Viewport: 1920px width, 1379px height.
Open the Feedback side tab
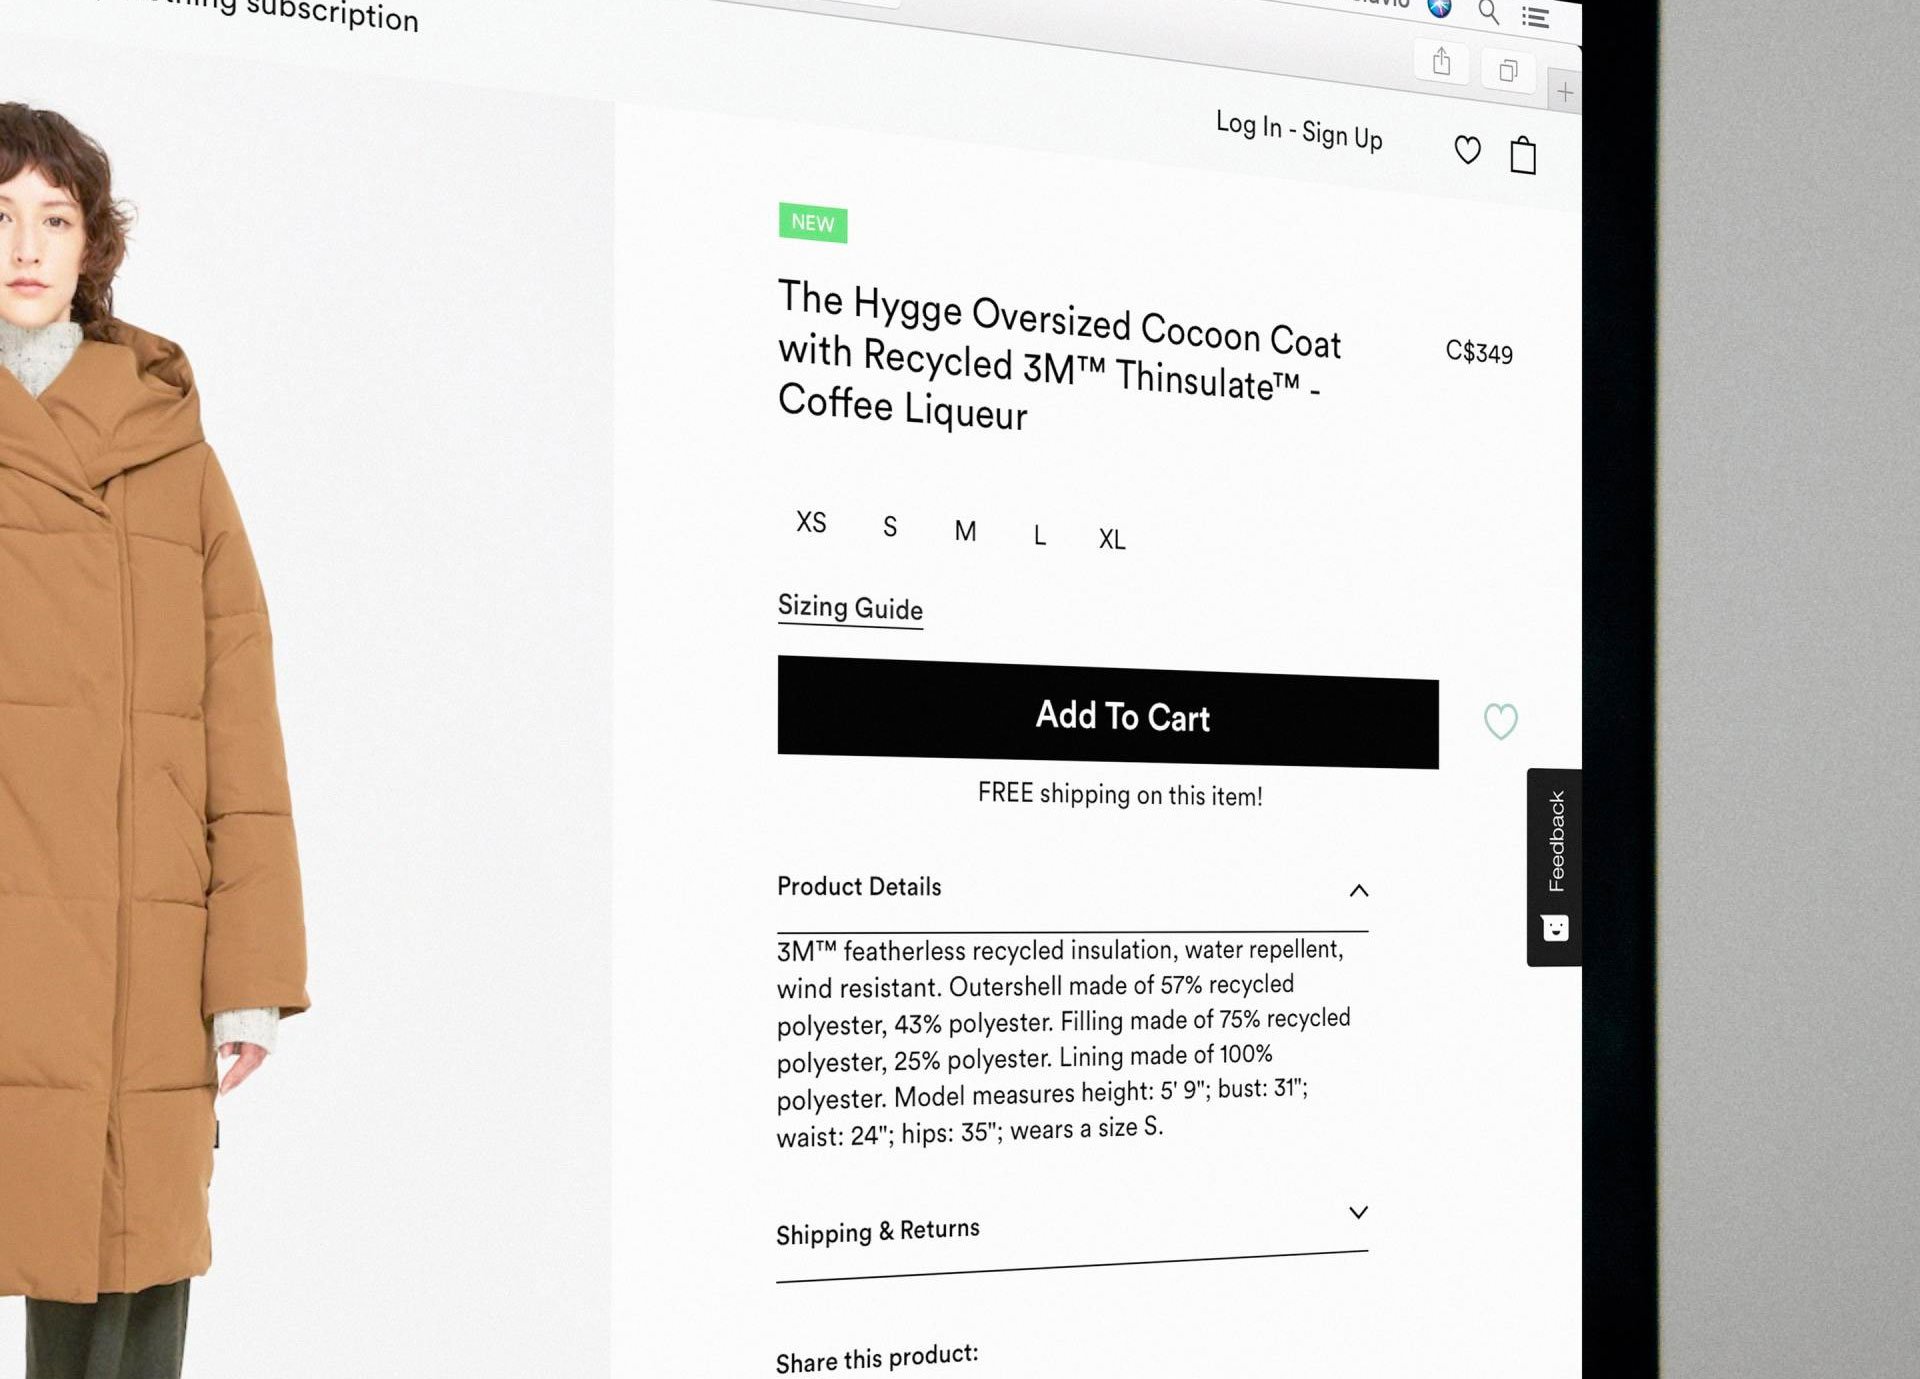[x=1554, y=867]
